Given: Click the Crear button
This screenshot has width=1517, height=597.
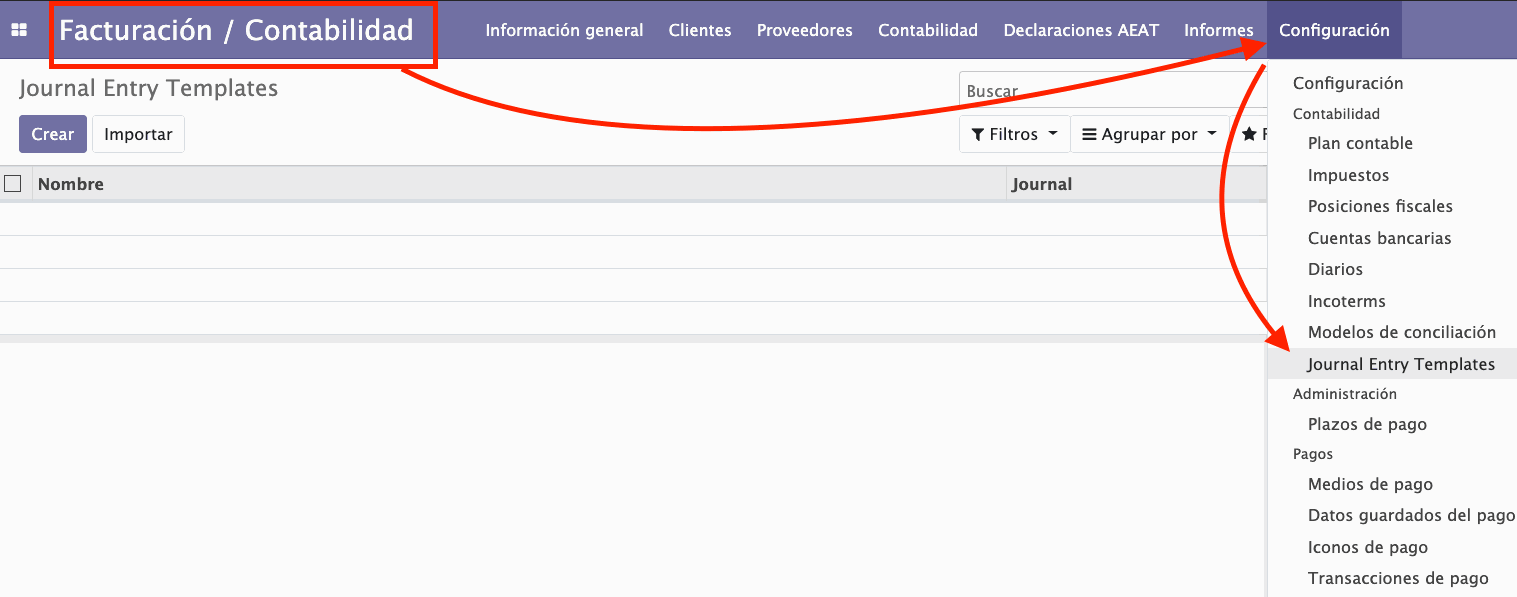Looking at the screenshot, I should pos(53,134).
